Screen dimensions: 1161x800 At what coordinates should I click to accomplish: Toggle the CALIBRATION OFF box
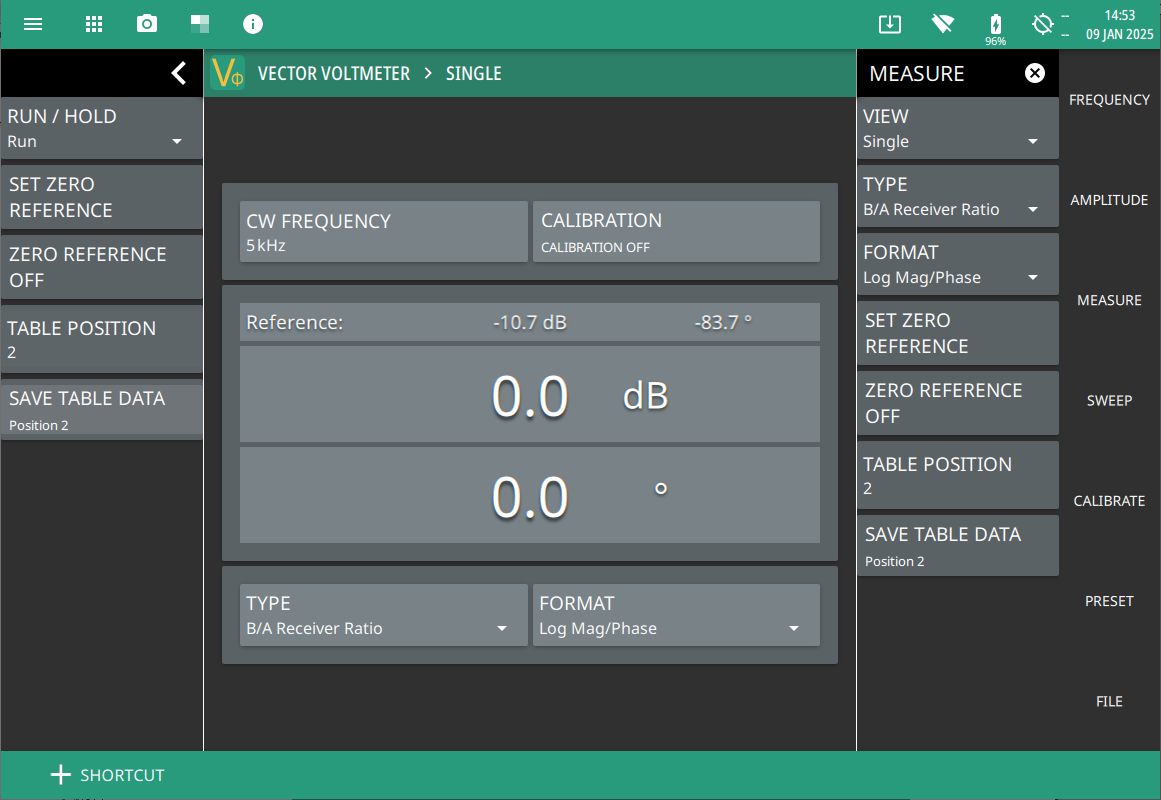pos(676,232)
